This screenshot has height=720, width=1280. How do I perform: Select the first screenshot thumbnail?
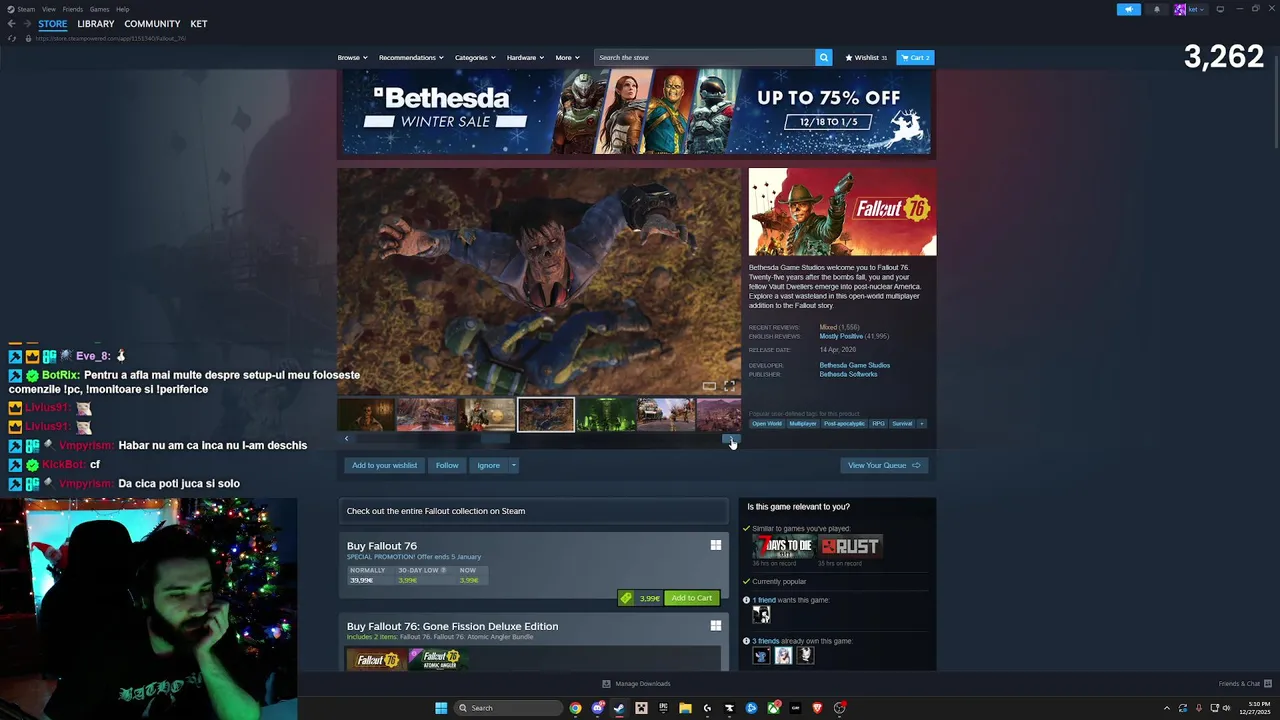pyautogui.click(x=366, y=414)
